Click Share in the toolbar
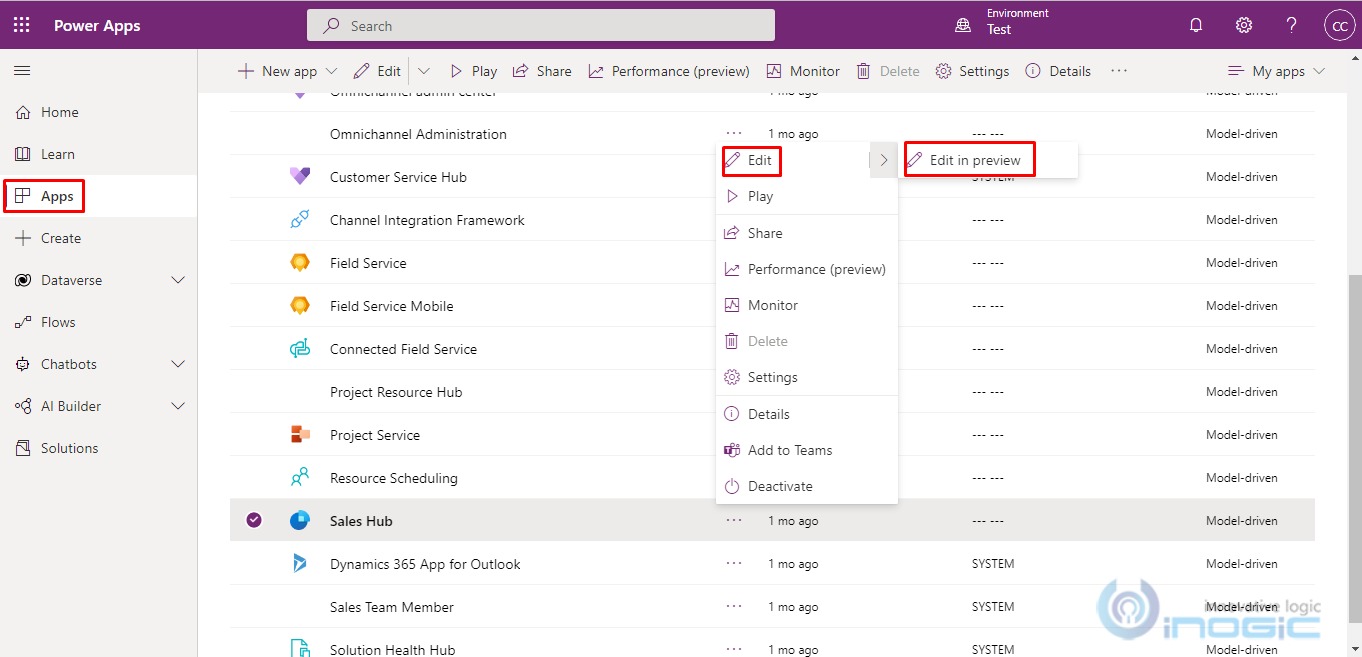This screenshot has width=1362, height=657. click(542, 71)
